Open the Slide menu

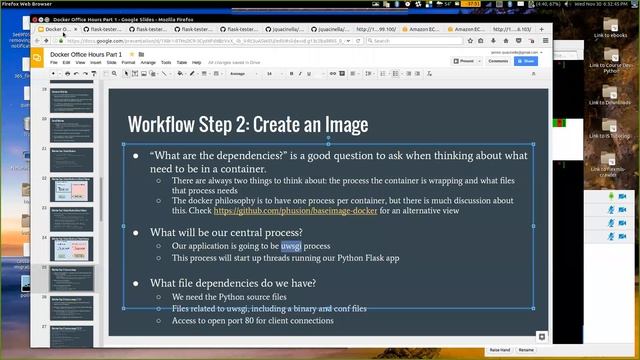[x=111, y=63]
